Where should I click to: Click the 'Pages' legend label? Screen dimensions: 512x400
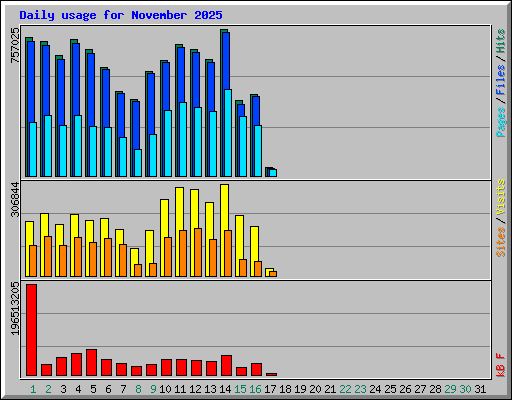coord(501,122)
